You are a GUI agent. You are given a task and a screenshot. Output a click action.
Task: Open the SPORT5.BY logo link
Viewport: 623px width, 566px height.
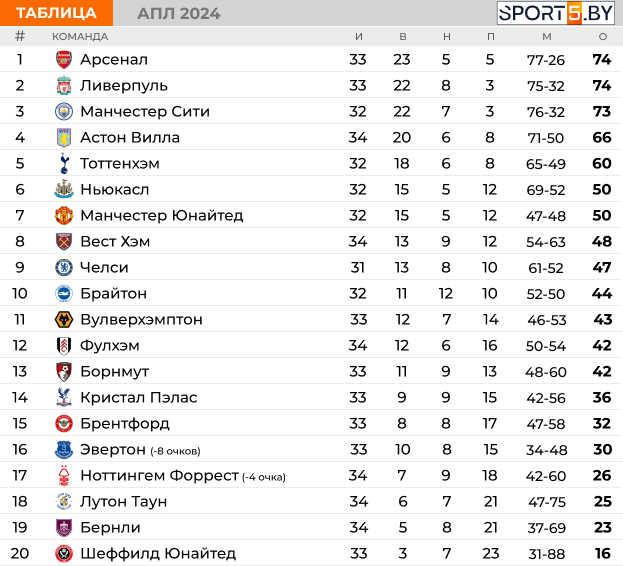[556, 13]
